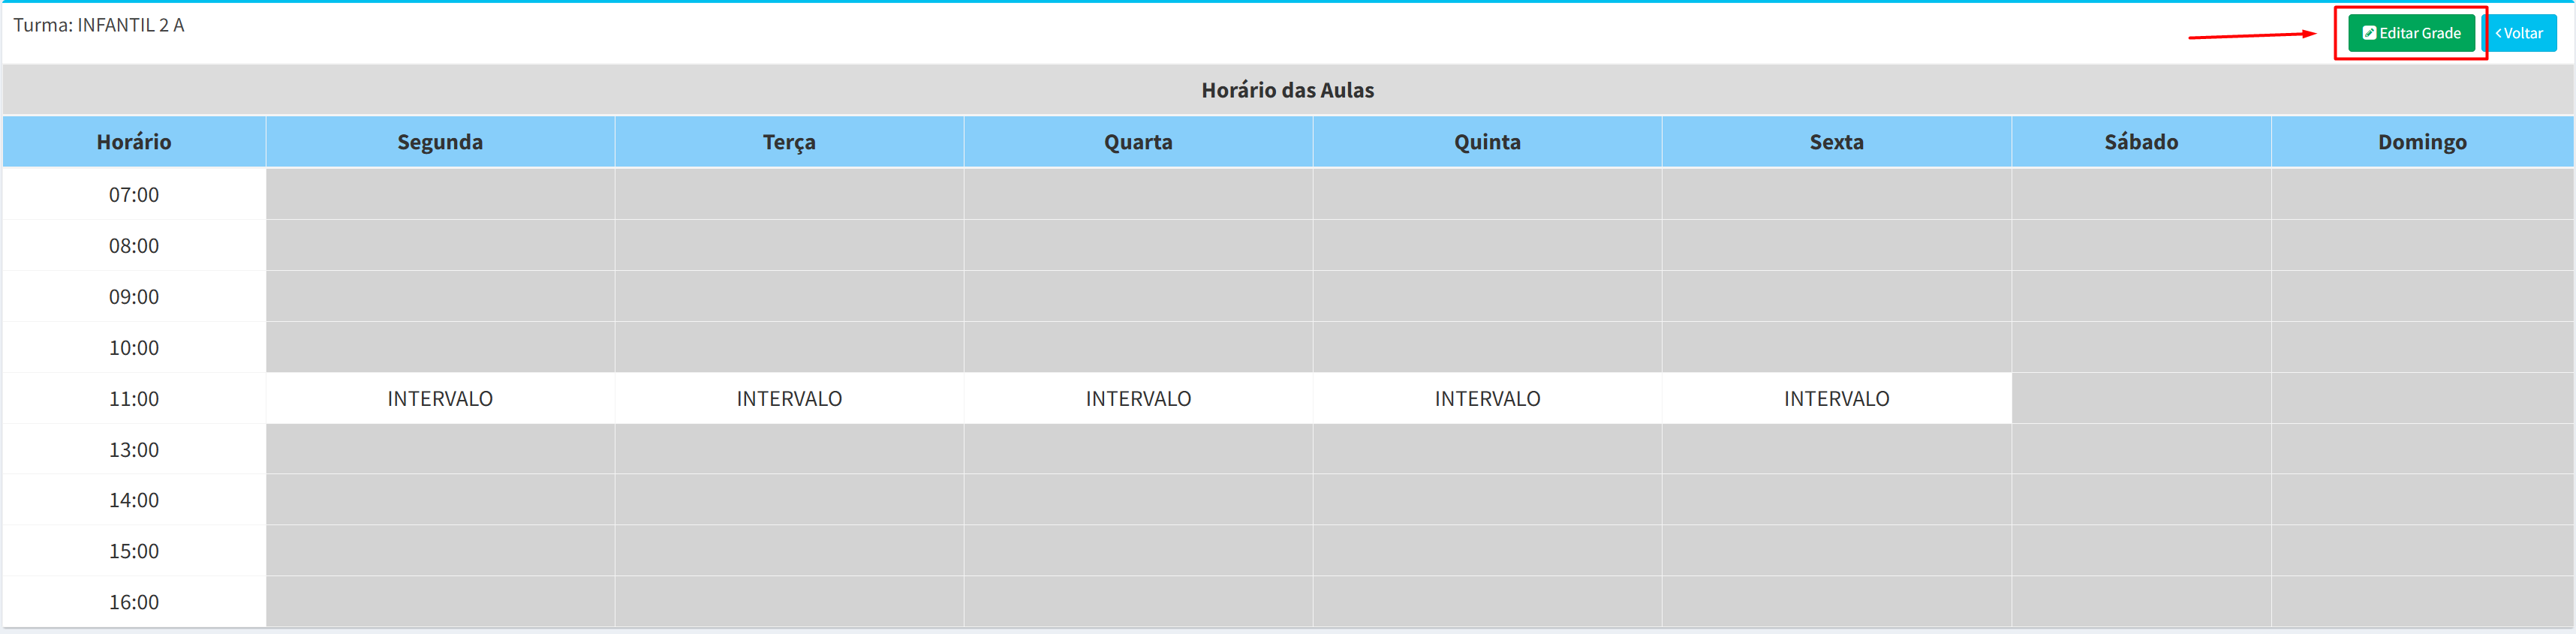Select the Terça column header
This screenshot has height=634, width=2576.
pos(789,142)
